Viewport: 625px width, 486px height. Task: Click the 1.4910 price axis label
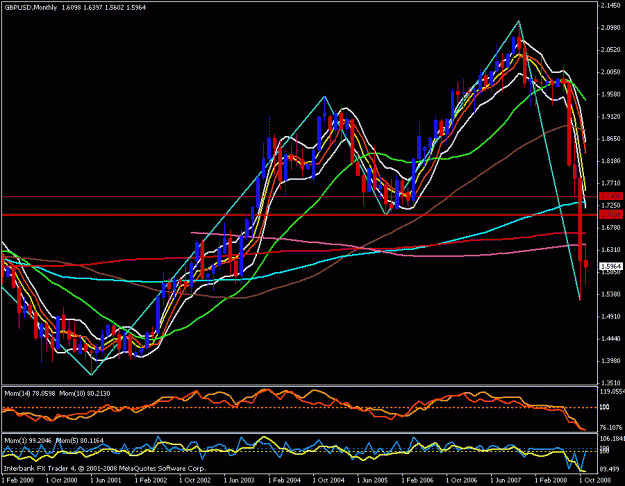611,317
